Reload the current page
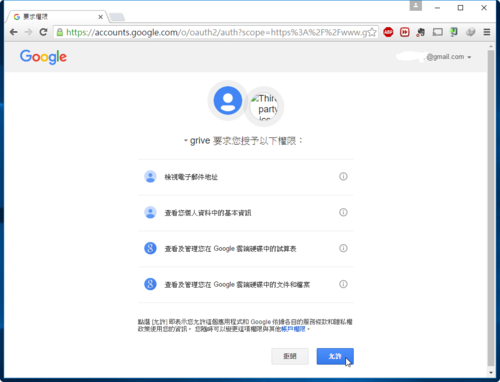This screenshot has height=382, width=500. (x=43, y=32)
